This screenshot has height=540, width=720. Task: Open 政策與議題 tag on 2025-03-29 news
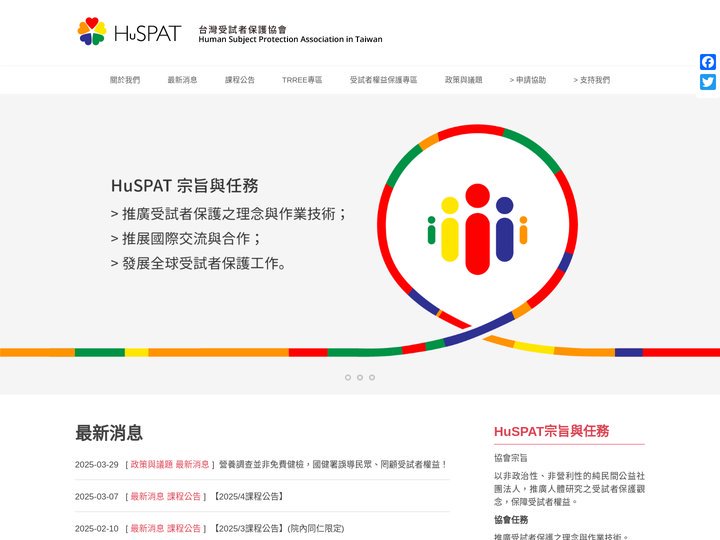tap(152, 464)
